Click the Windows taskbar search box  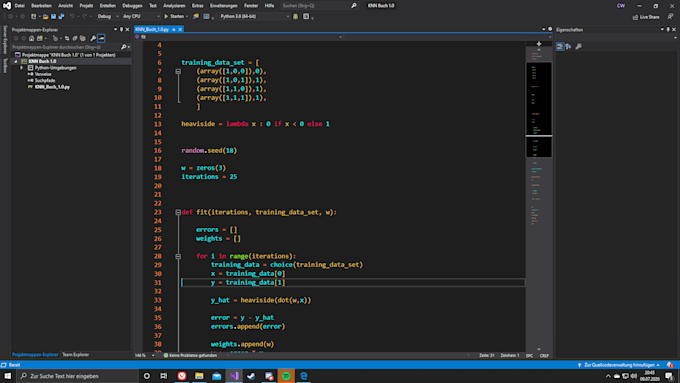click(x=78, y=376)
